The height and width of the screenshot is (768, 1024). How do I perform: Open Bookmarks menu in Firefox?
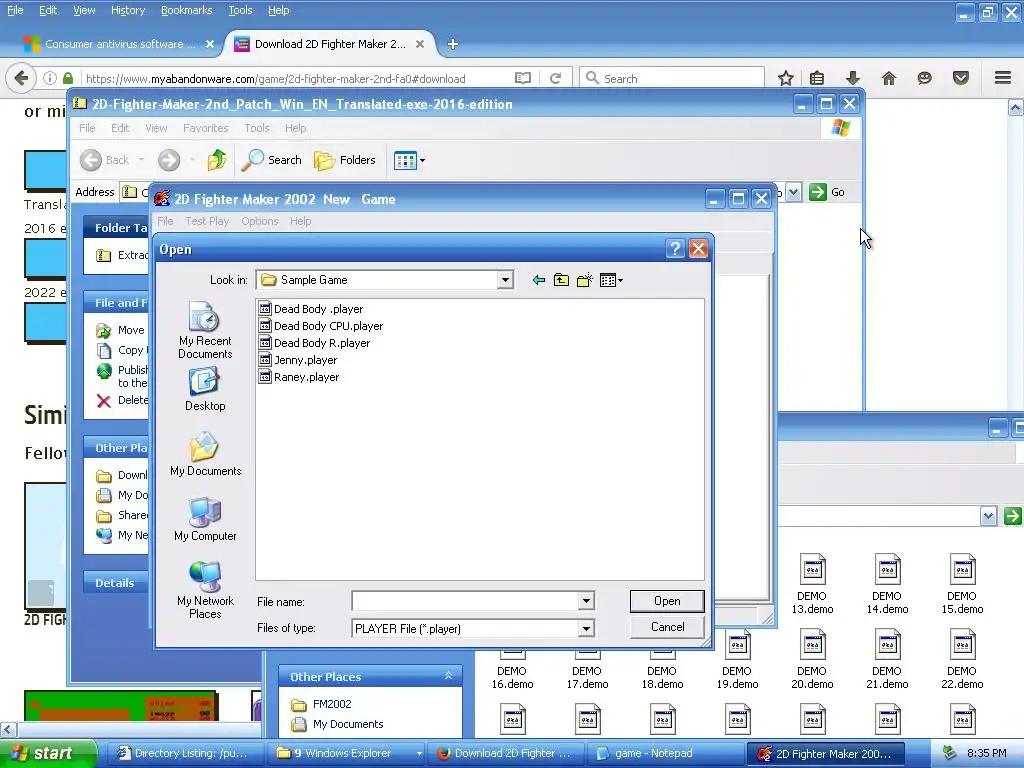(186, 10)
